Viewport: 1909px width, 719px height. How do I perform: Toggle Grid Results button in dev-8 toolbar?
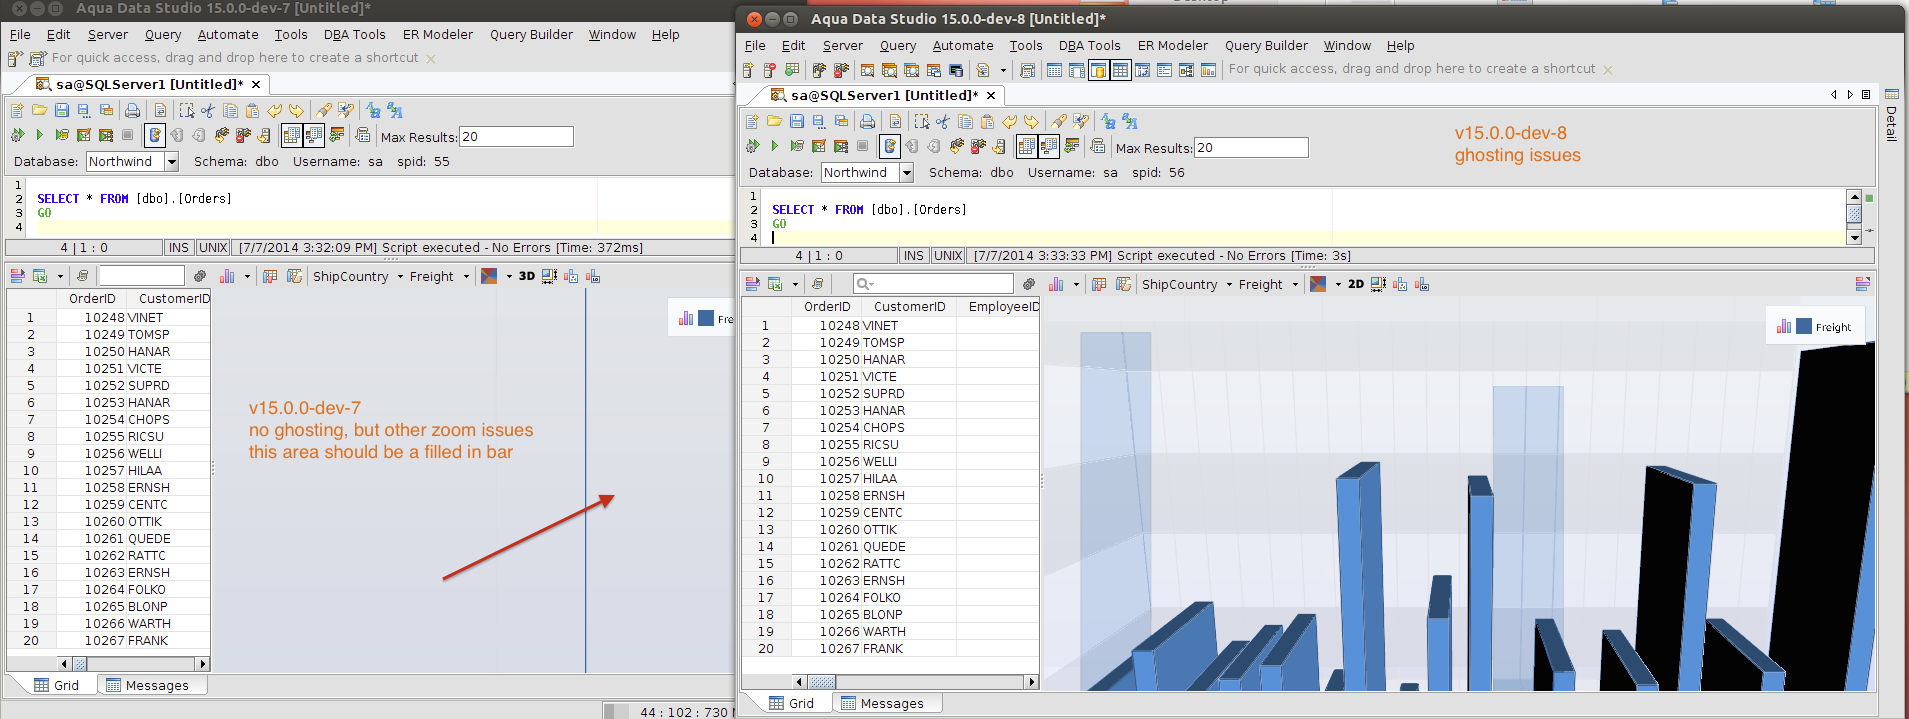click(x=1027, y=146)
